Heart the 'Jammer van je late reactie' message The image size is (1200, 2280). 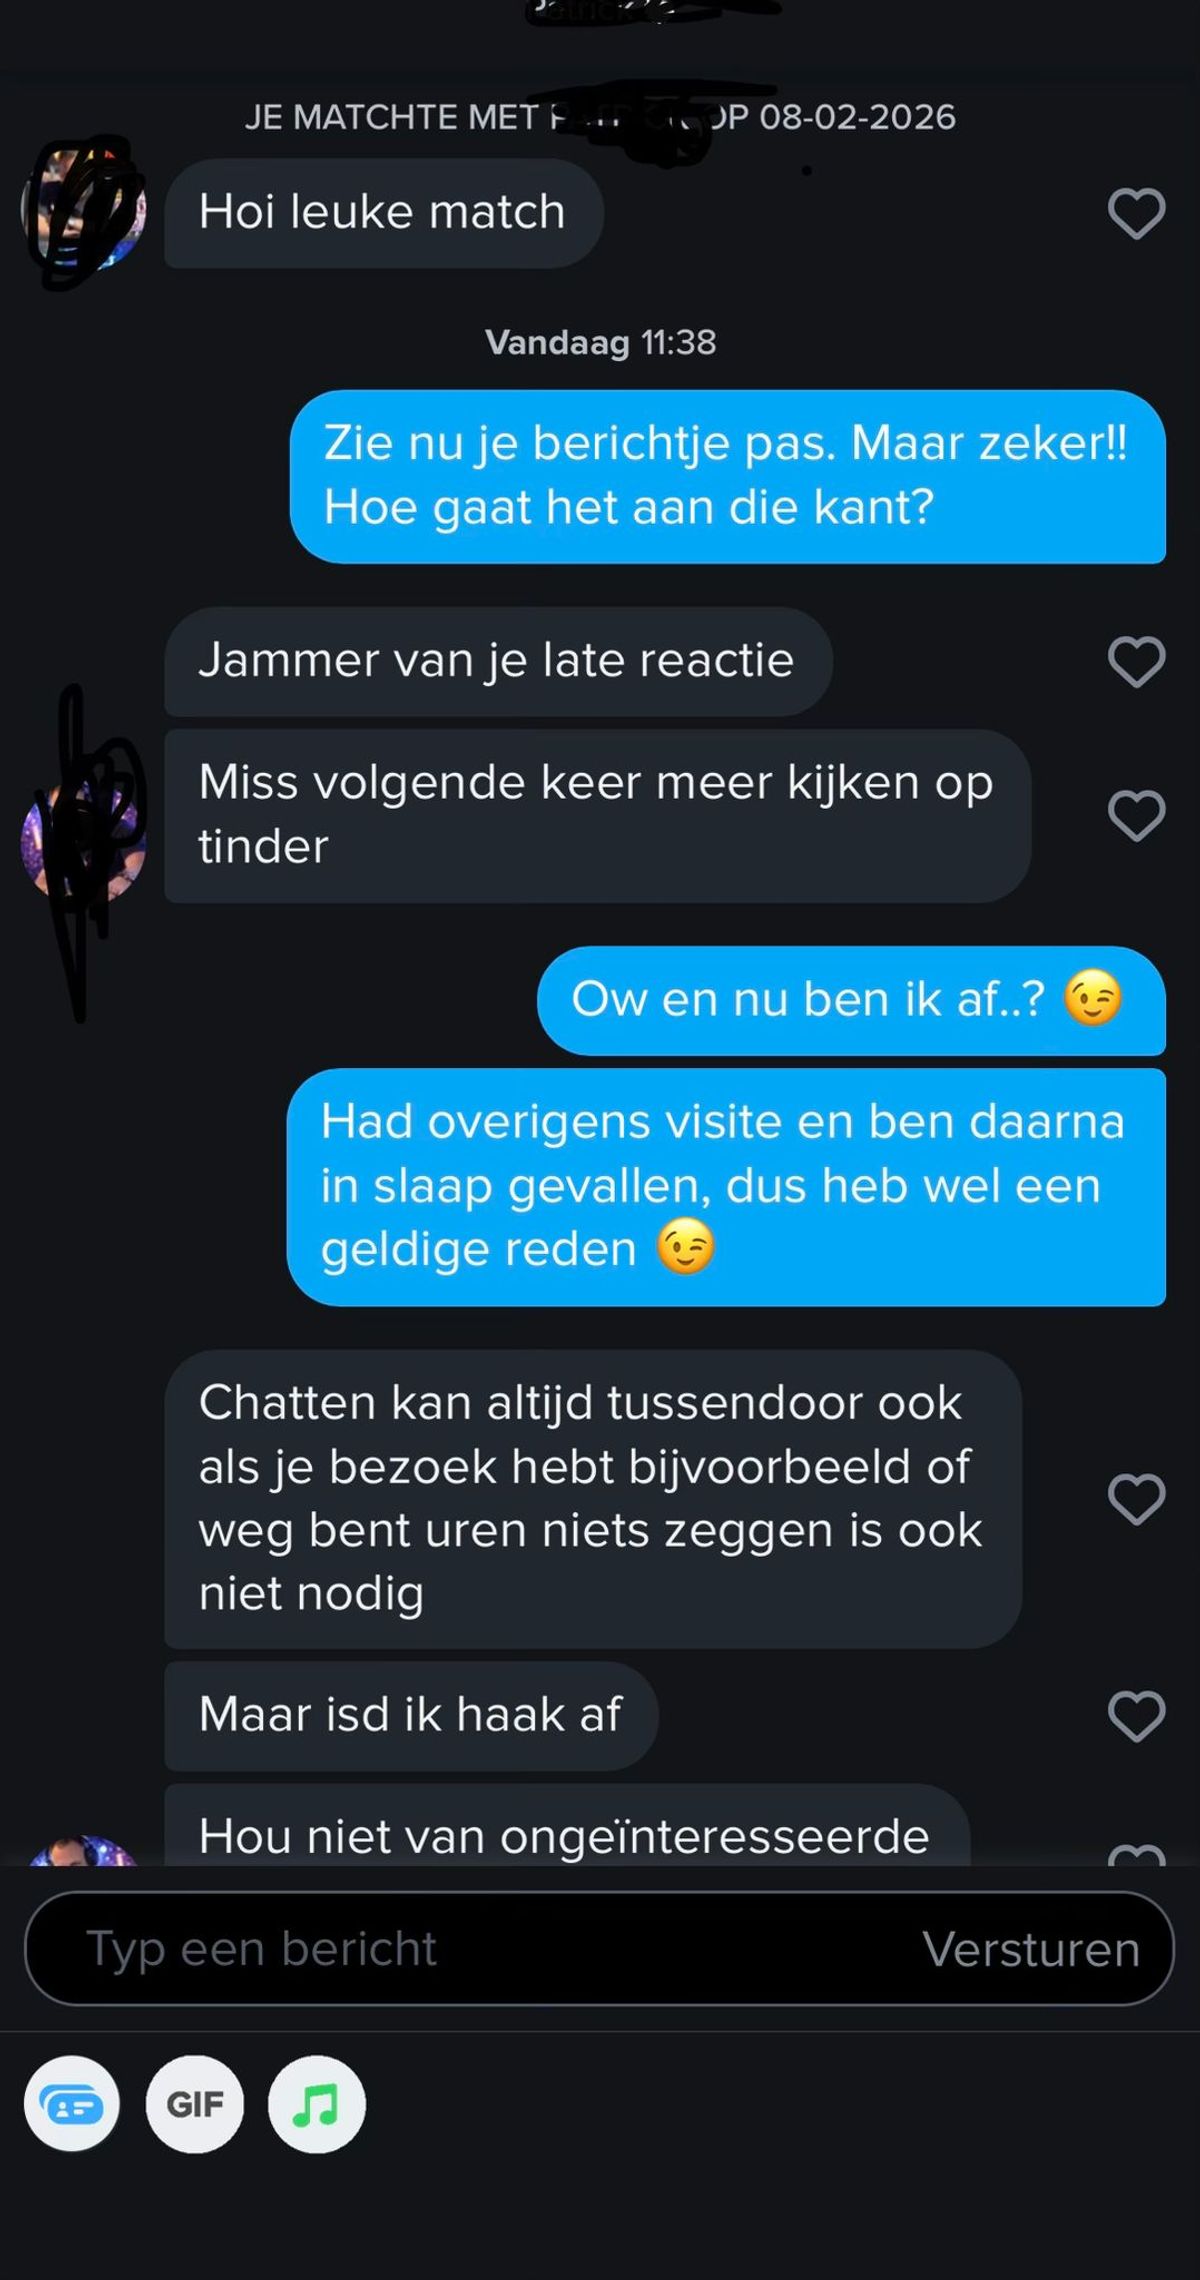[1136, 661]
